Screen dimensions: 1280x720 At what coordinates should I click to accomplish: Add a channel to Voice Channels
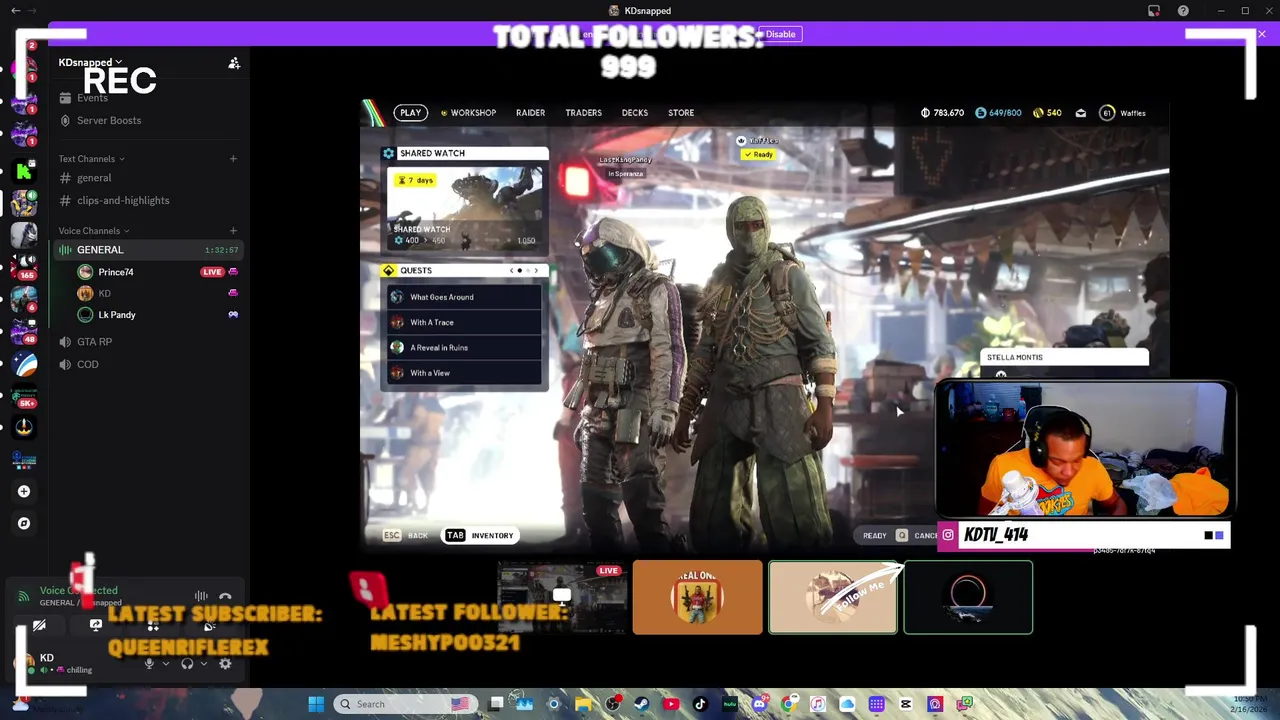(x=233, y=230)
